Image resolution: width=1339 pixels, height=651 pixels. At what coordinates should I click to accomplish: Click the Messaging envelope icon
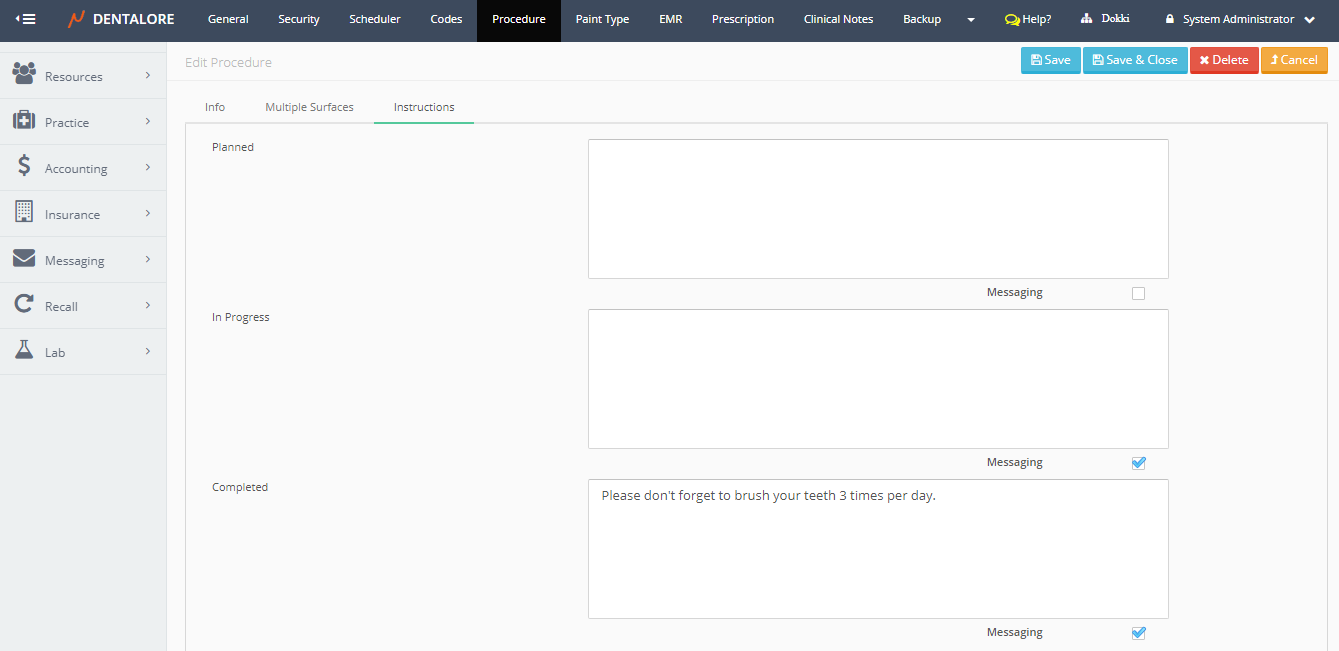24,259
